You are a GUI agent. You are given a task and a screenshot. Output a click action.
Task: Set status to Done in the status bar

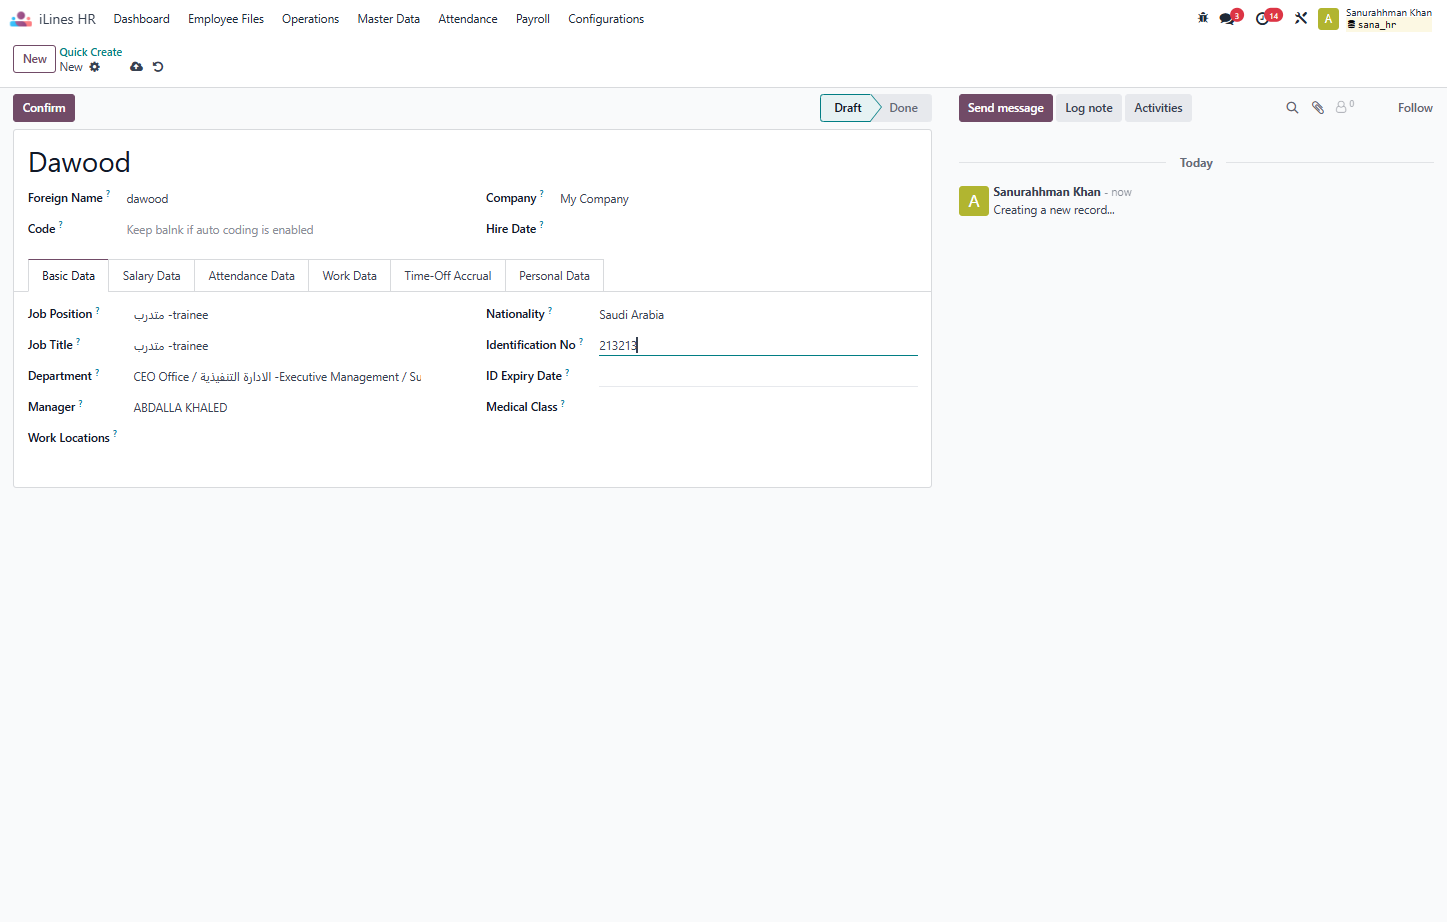point(903,108)
